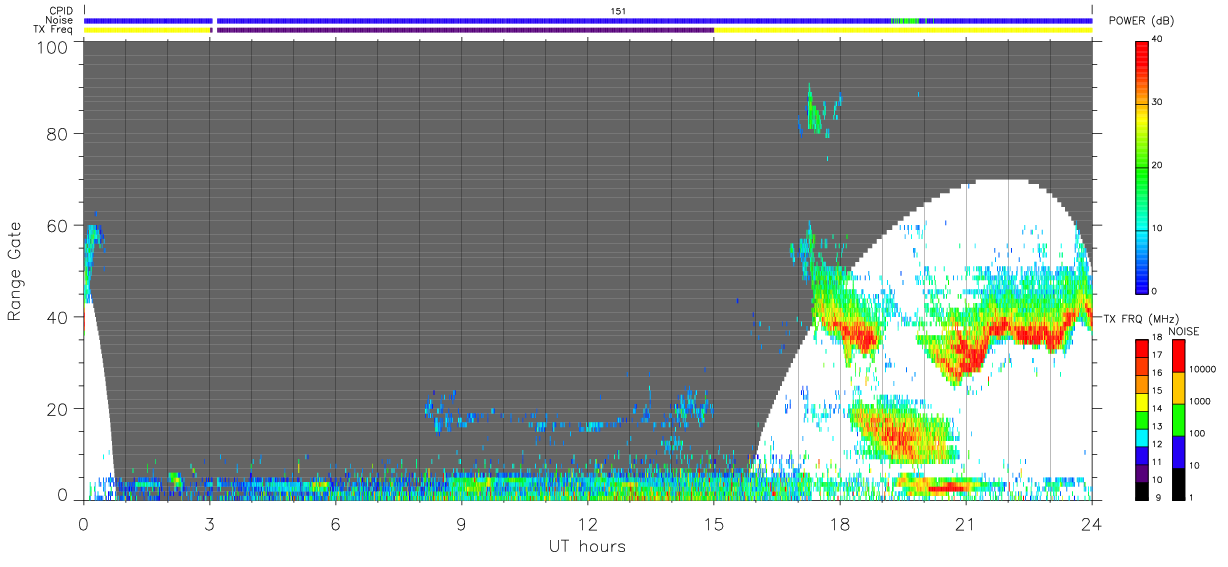Click the black 1 swatch in NOISE legend

point(1179,484)
